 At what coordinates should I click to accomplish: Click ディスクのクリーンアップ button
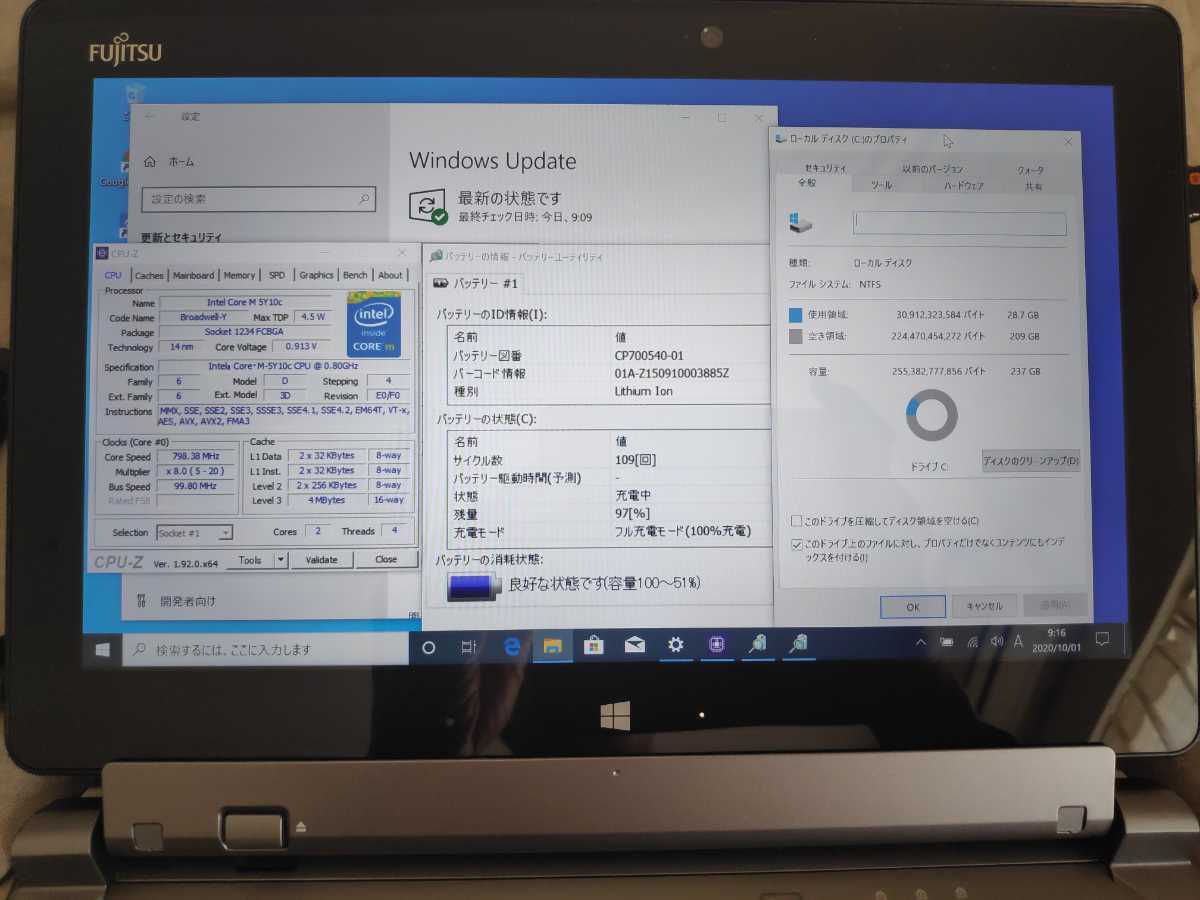(x=1030, y=462)
